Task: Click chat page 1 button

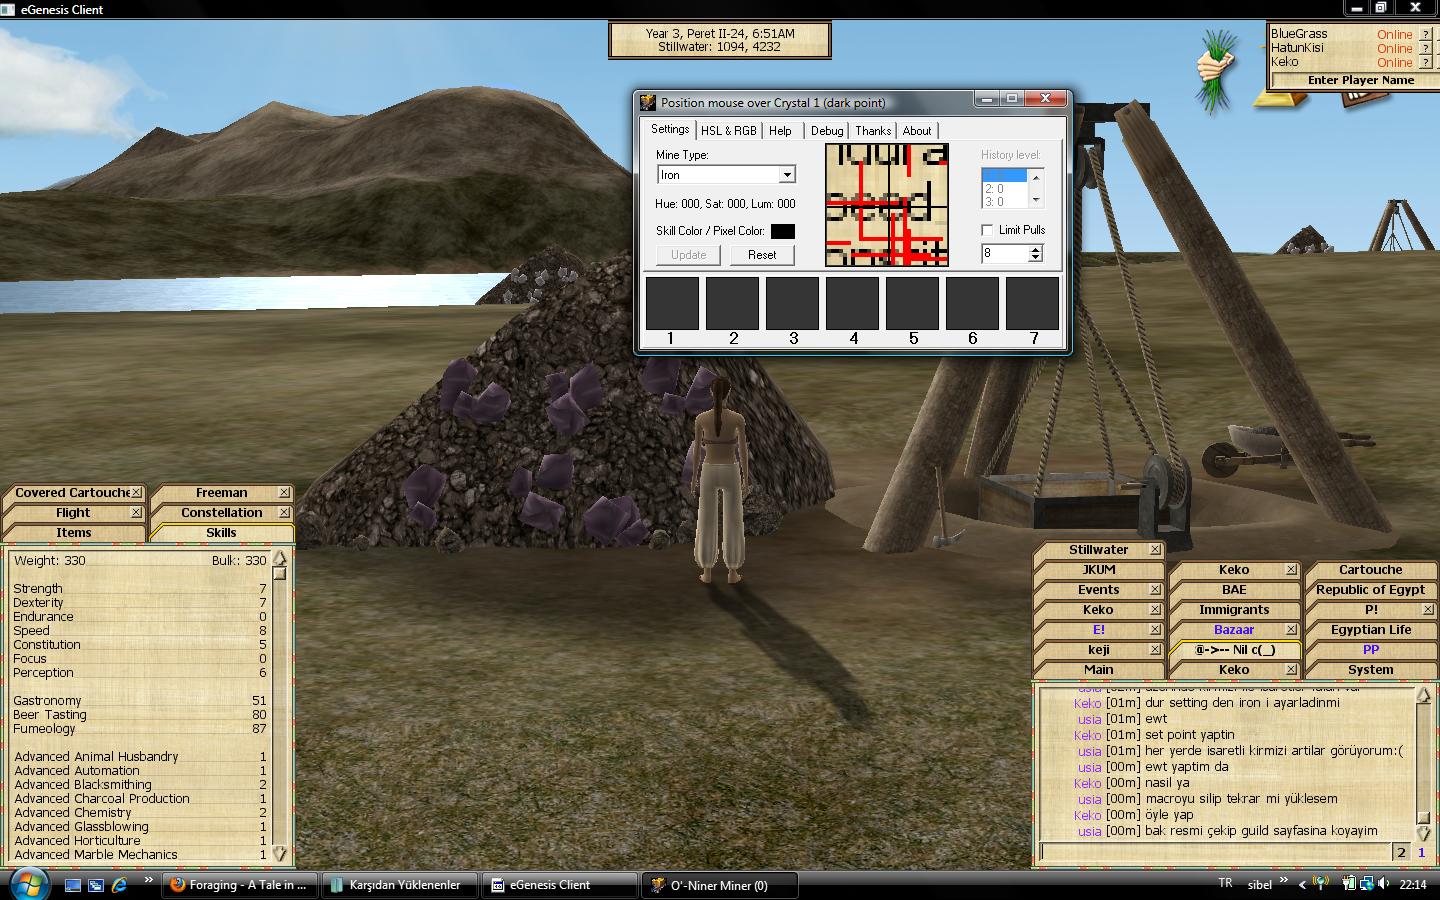Action: pyautogui.click(x=1421, y=852)
